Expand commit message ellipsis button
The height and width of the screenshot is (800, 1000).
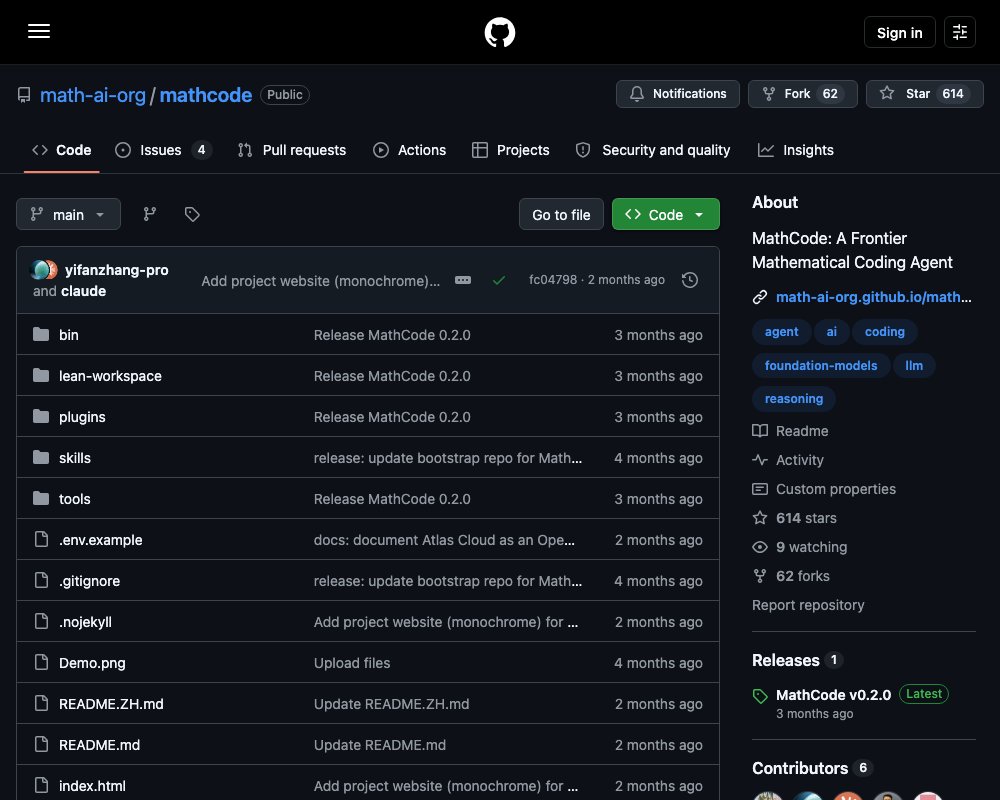pyautogui.click(x=463, y=280)
